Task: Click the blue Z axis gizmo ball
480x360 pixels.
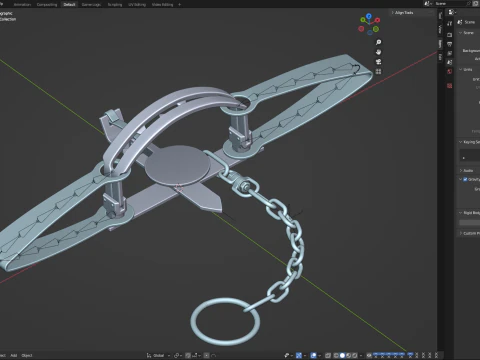Action: 369,16
